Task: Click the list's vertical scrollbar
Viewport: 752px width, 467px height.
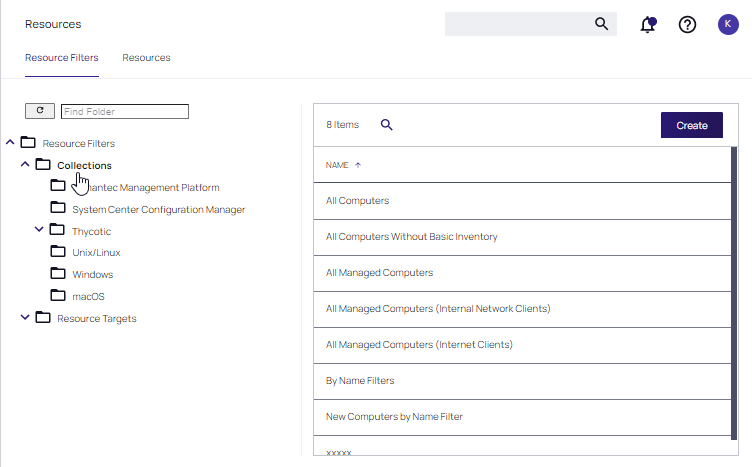Action: pos(734,300)
